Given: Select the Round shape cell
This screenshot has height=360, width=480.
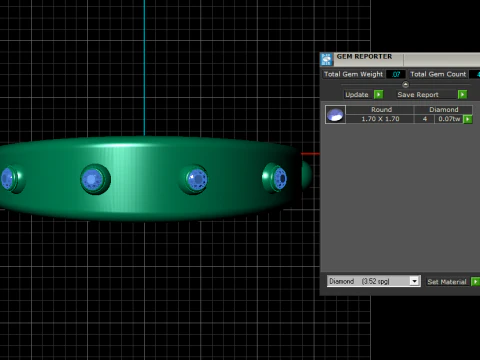Looking at the screenshot, I should pos(381,110).
